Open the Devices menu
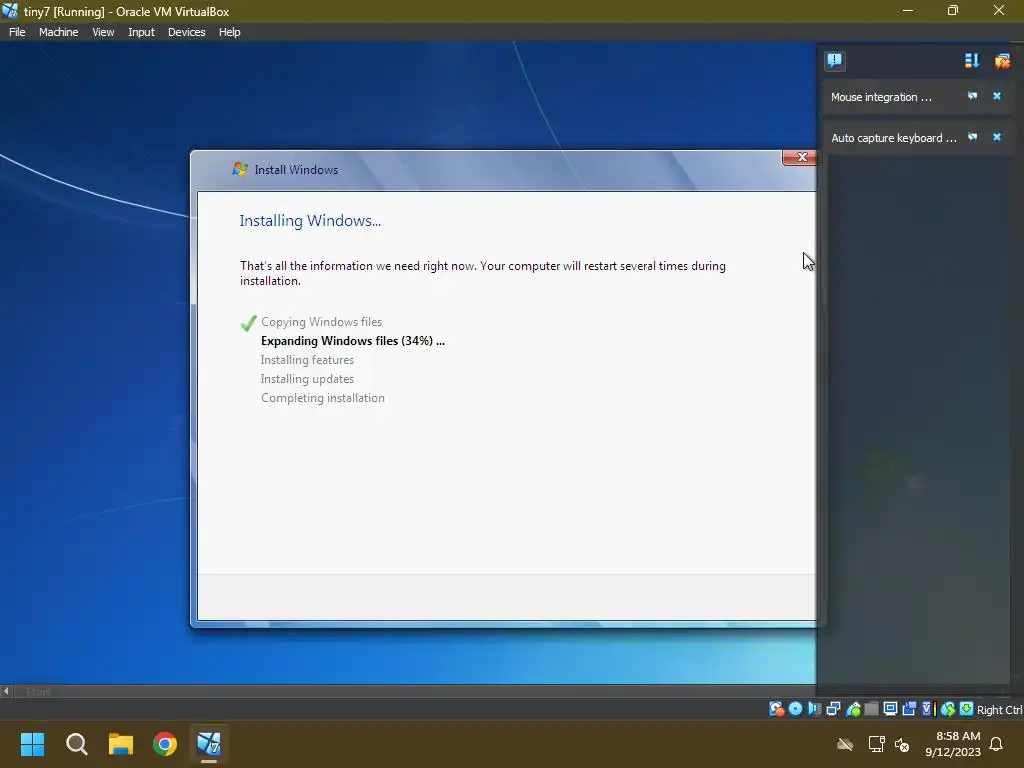Screen dimensions: 1024x768 186,32
